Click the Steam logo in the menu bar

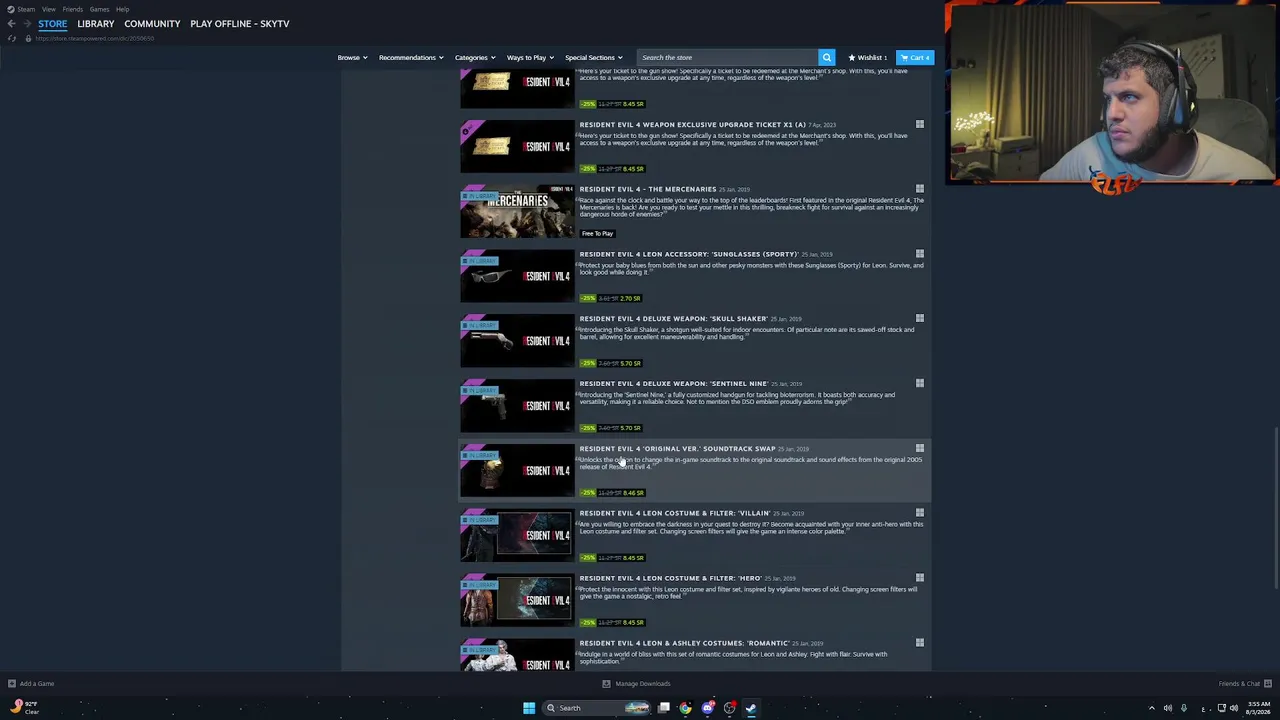(10, 9)
